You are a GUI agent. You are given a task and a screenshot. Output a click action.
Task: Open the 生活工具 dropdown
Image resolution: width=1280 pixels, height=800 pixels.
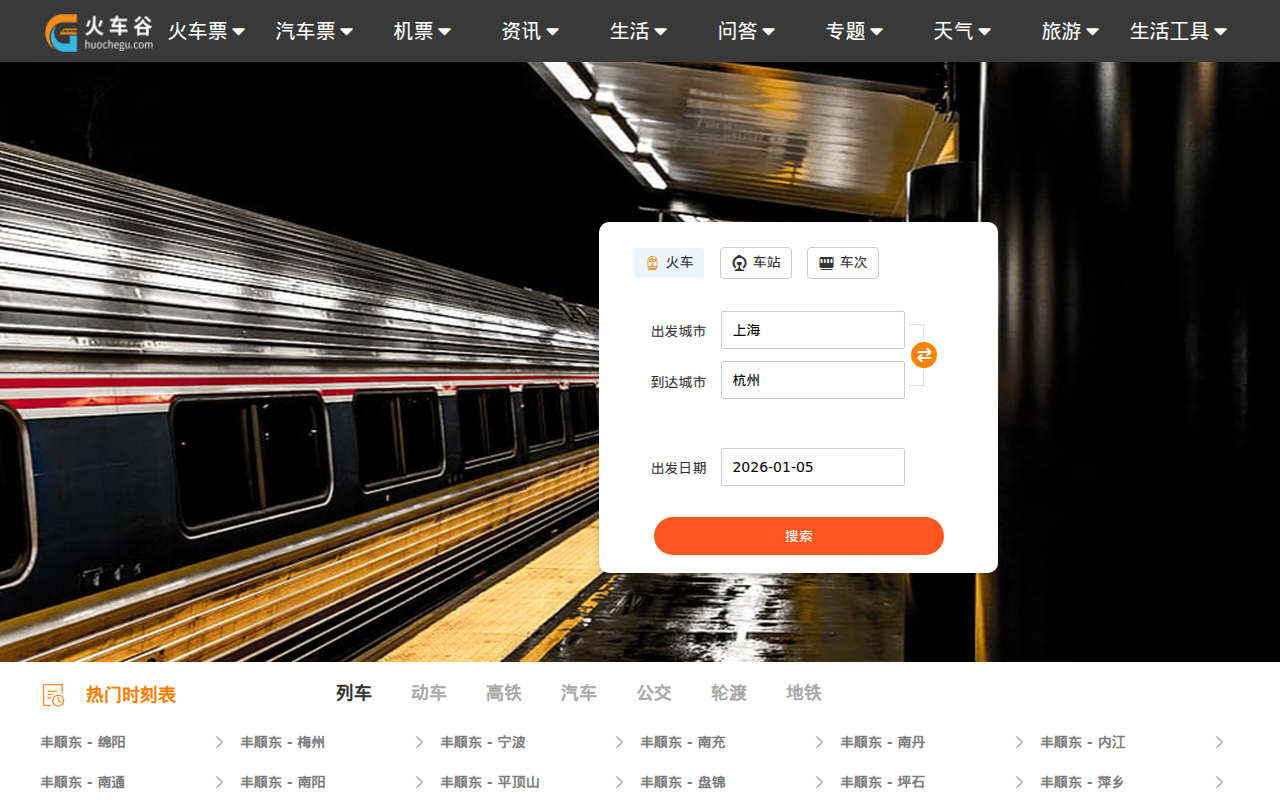click(x=1177, y=31)
